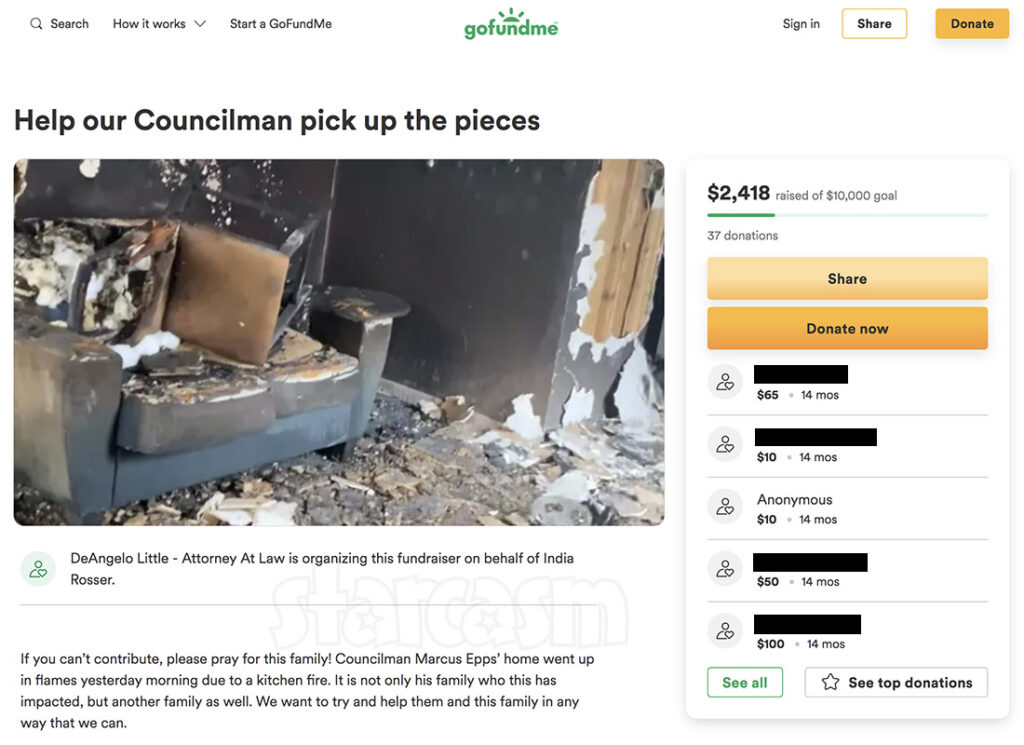Click the avatar beside the $50 donation
The image size is (1024, 745).
click(x=725, y=568)
